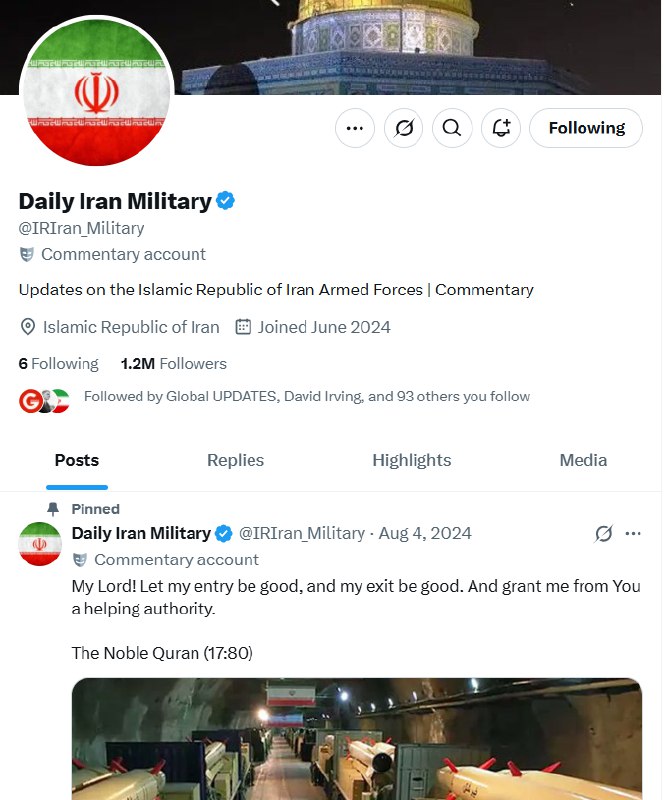The image size is (667, 800).
Task: View the 6 Following list
Action: tap(59, 364)
